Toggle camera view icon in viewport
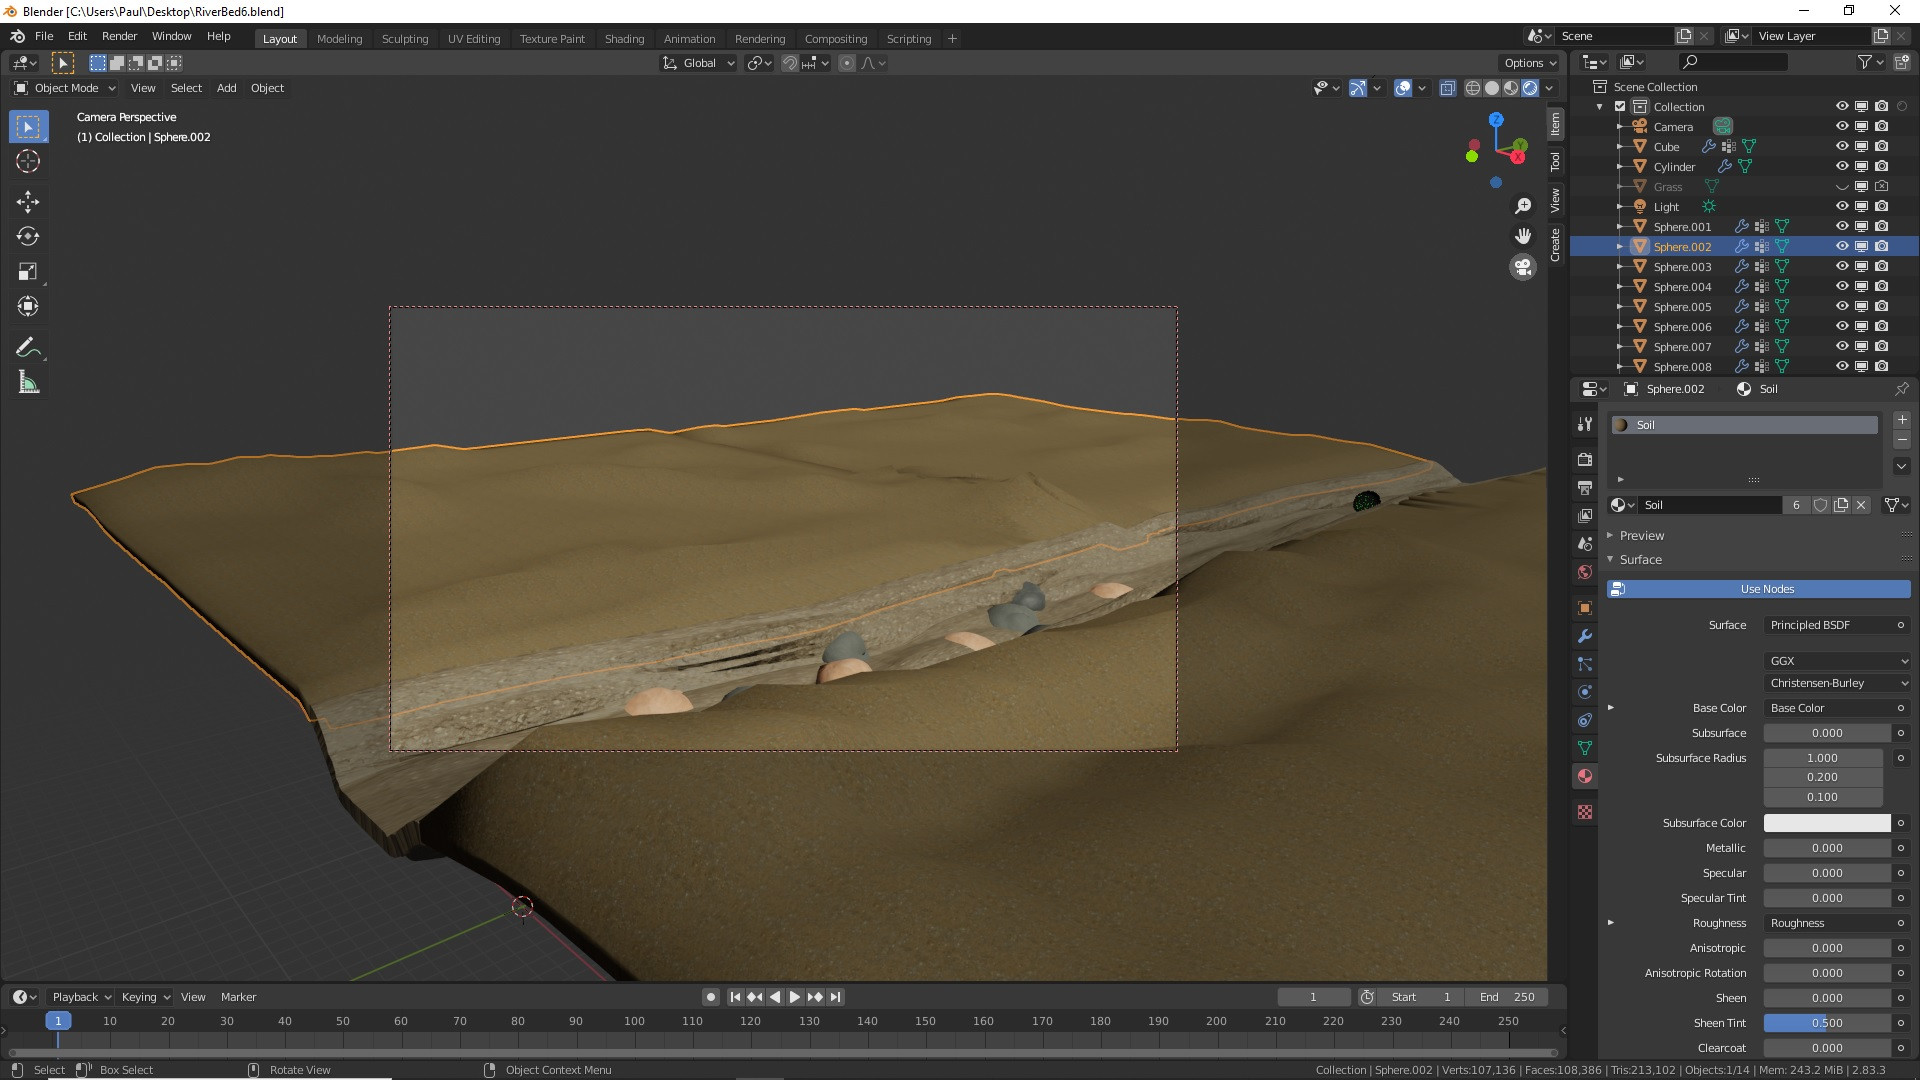Screen dimensions: 1920x1080 (1523, 267)
